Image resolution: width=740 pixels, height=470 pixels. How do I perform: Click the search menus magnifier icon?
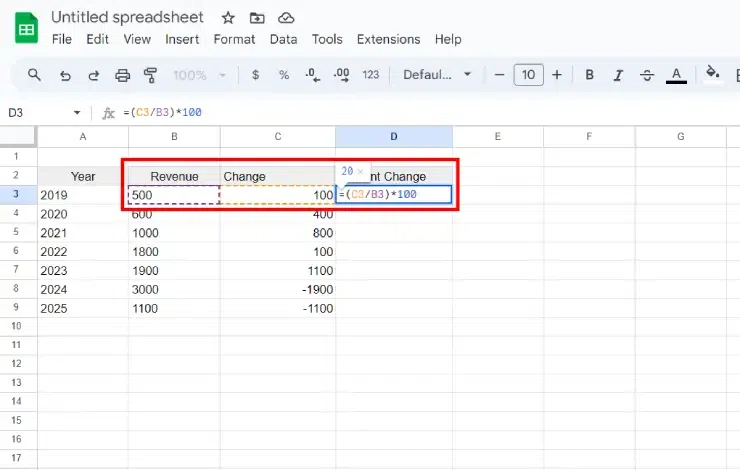coord(34,75)
